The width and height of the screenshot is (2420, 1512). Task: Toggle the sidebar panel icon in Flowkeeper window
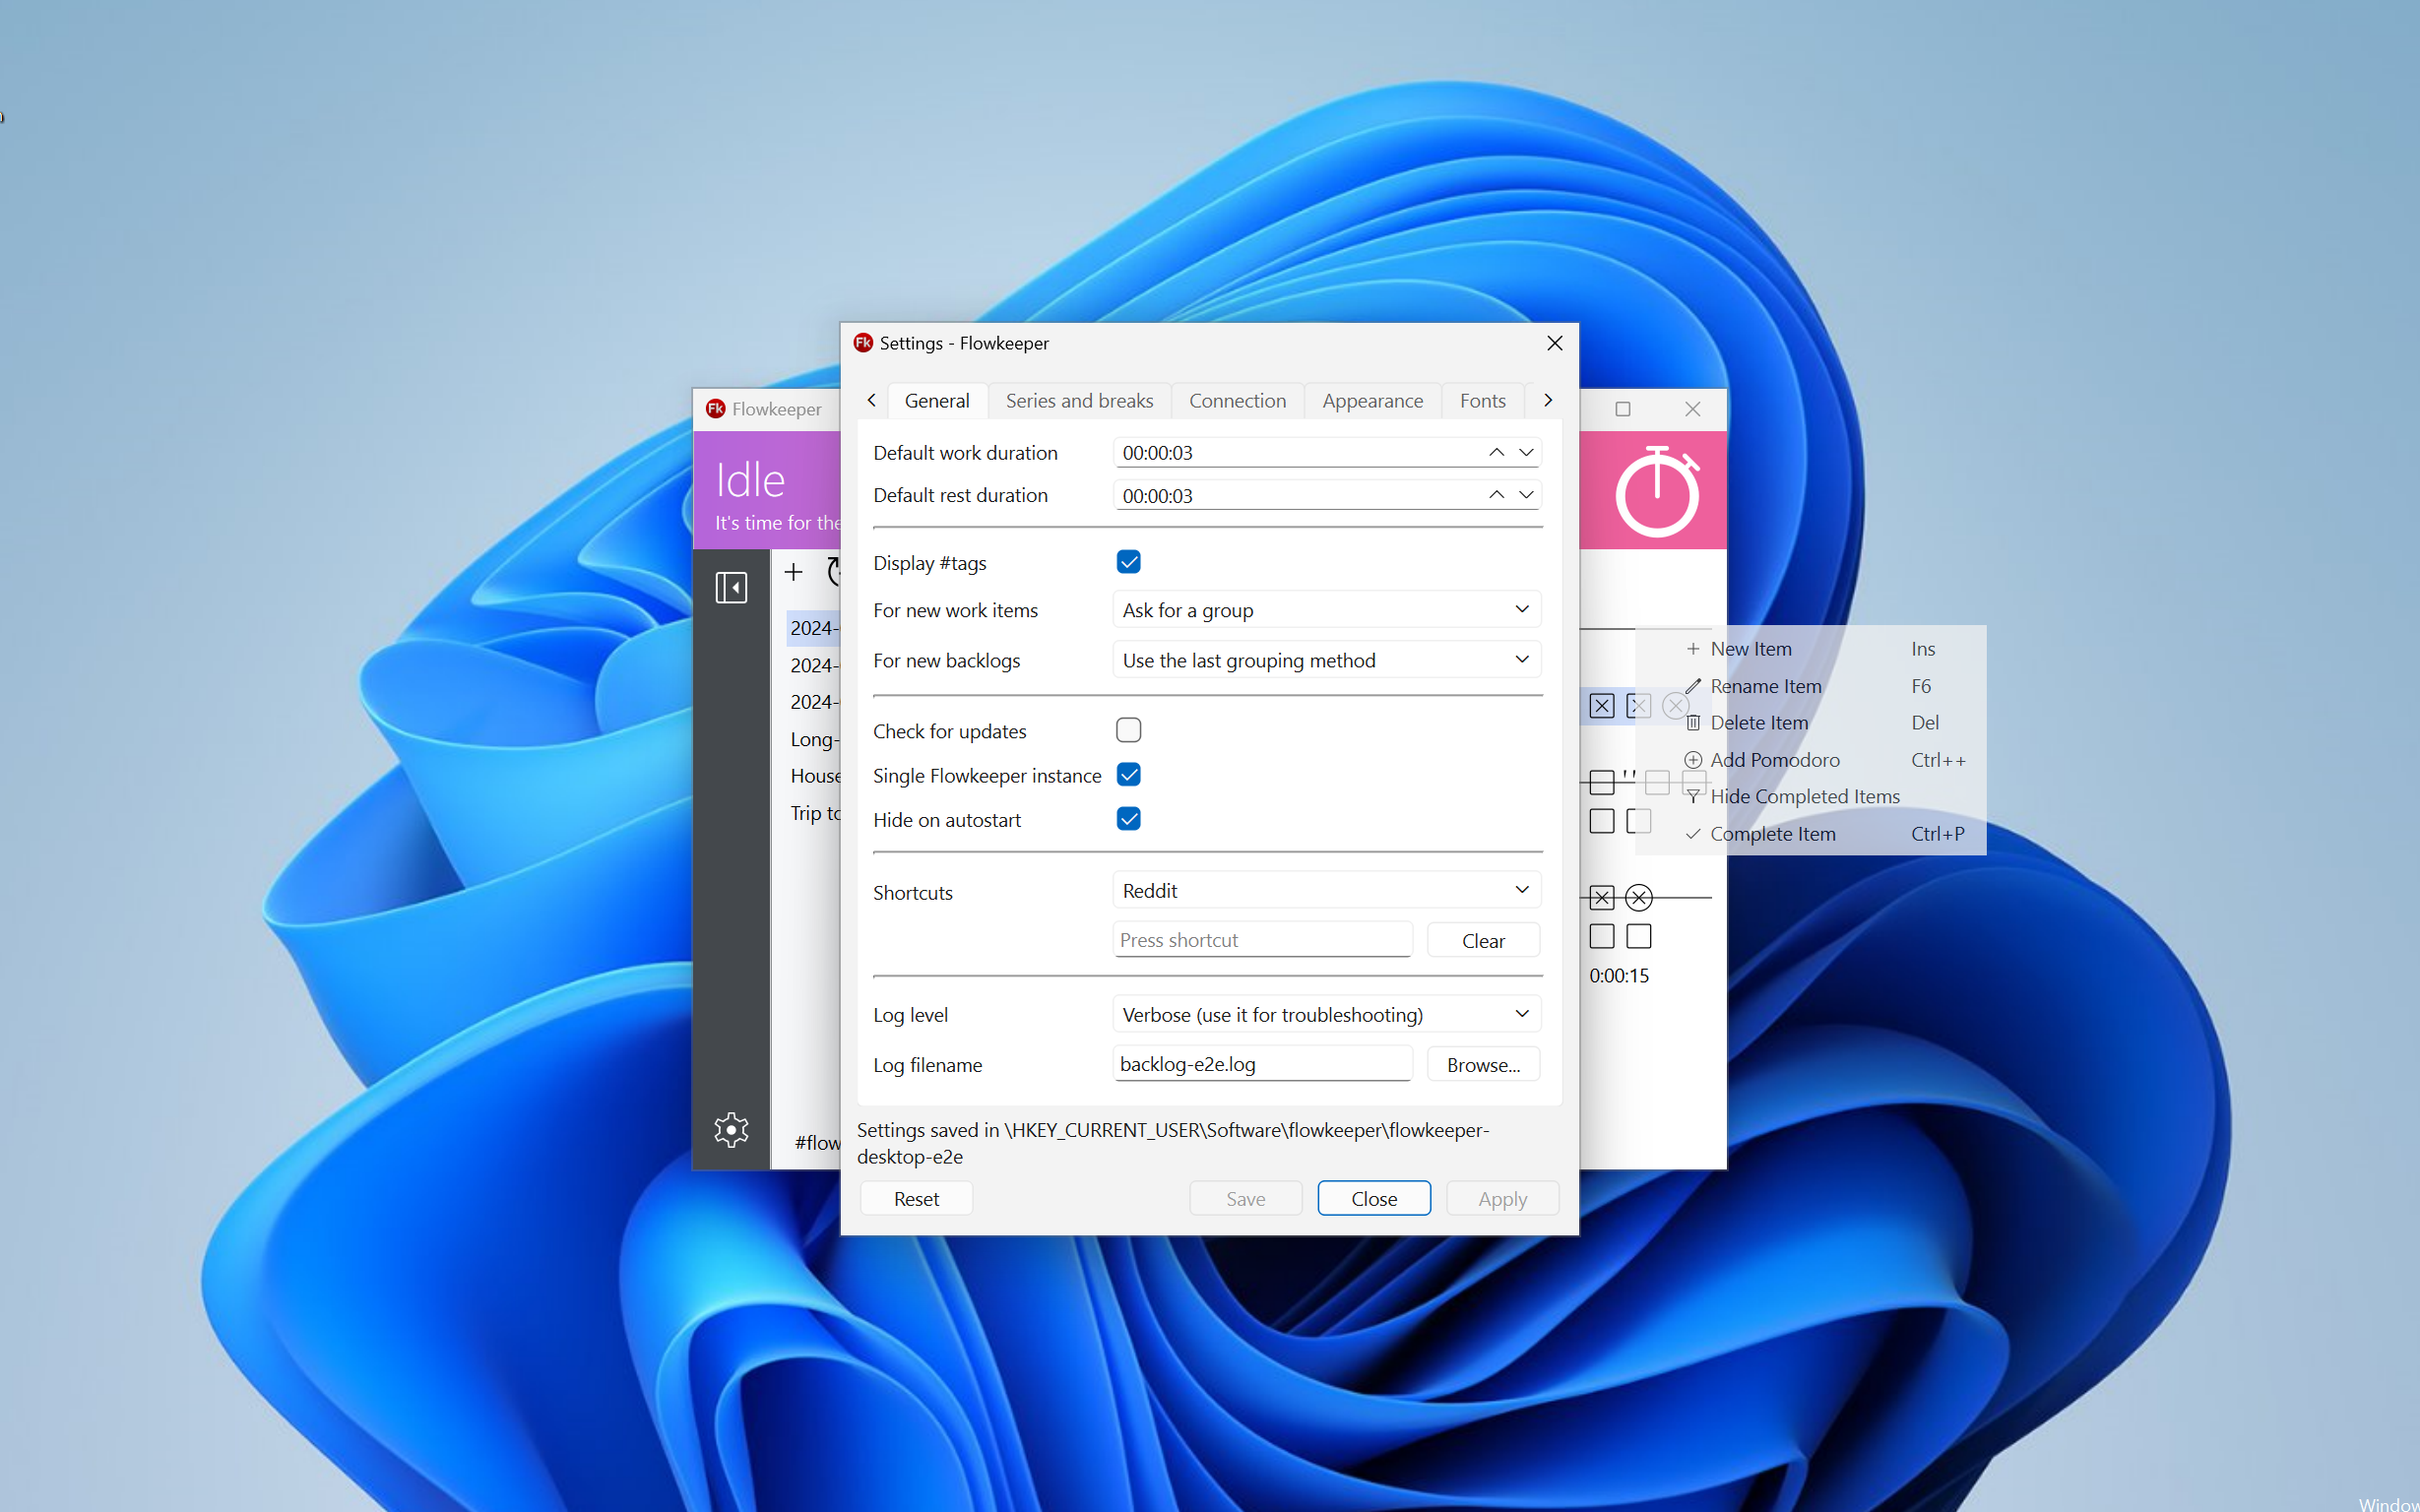pyautogui.click(x=731, y=587)
